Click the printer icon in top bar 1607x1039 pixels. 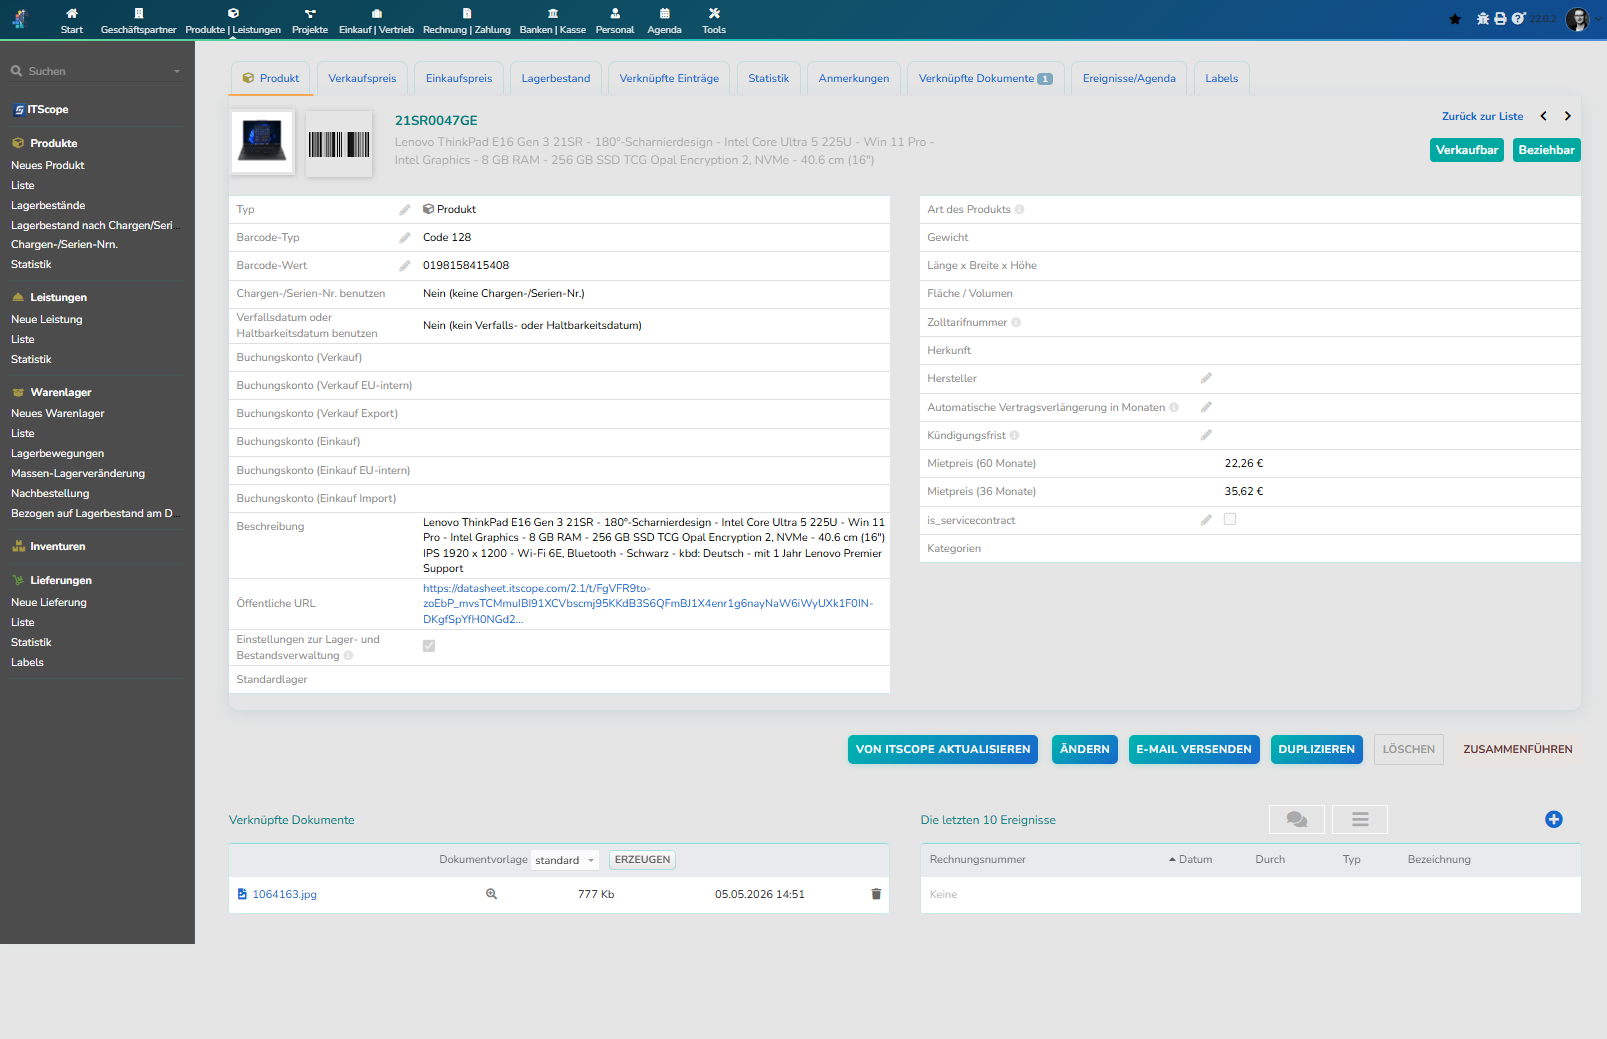1500,19
